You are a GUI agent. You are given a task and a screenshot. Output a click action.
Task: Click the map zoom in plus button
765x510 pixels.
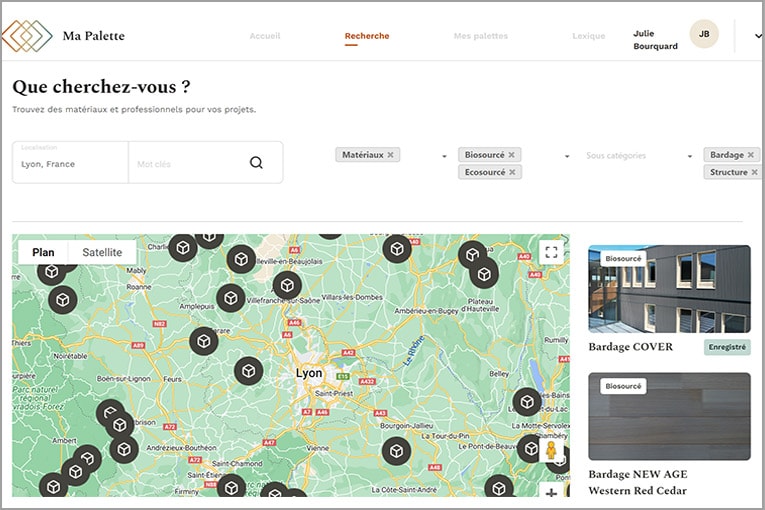pos(551,493)
